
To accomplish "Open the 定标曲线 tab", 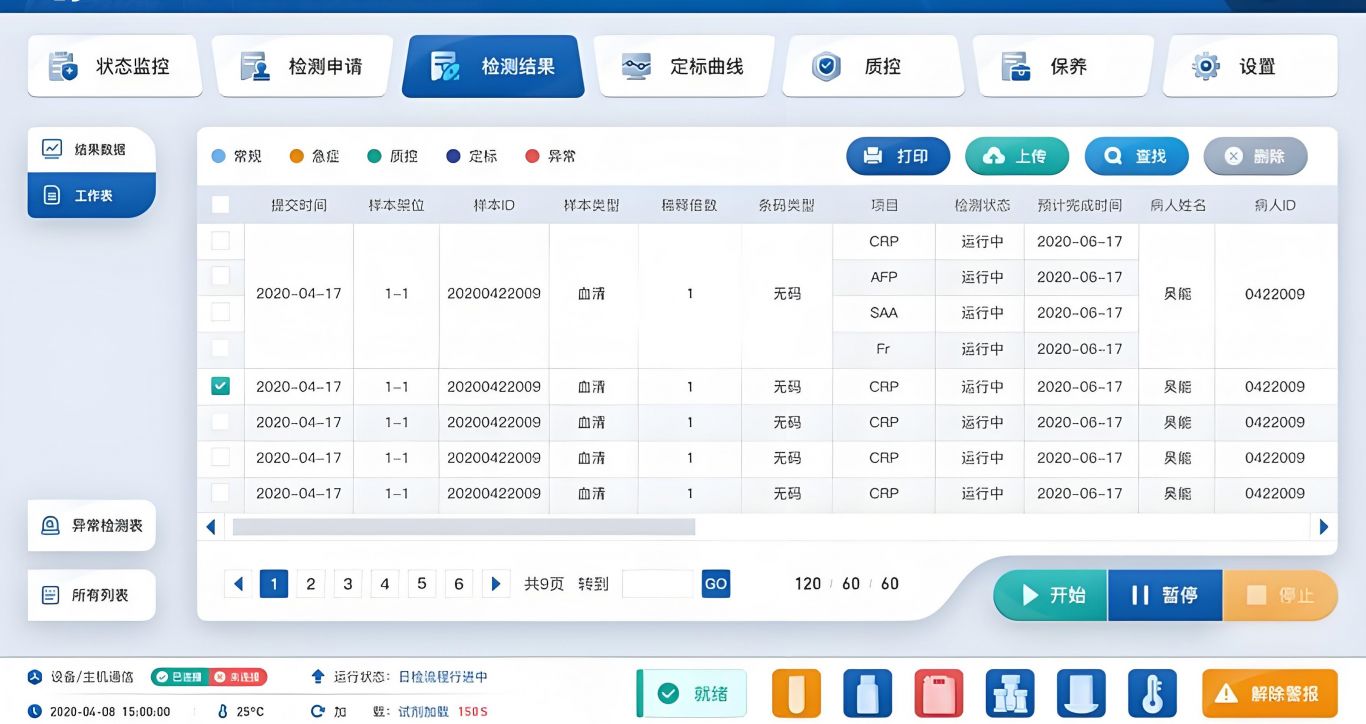I will [685, 67].
